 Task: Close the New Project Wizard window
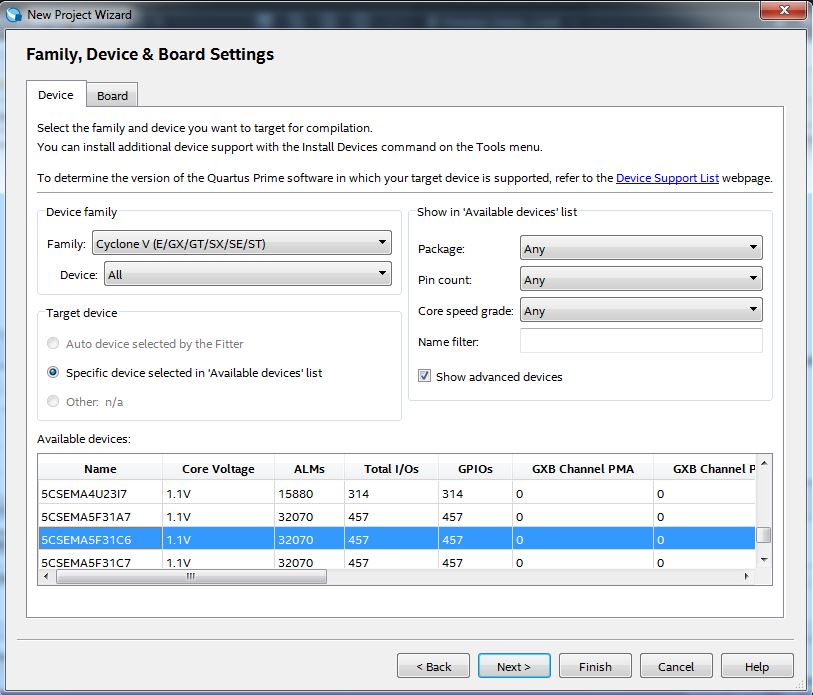[x=783, y=10]
